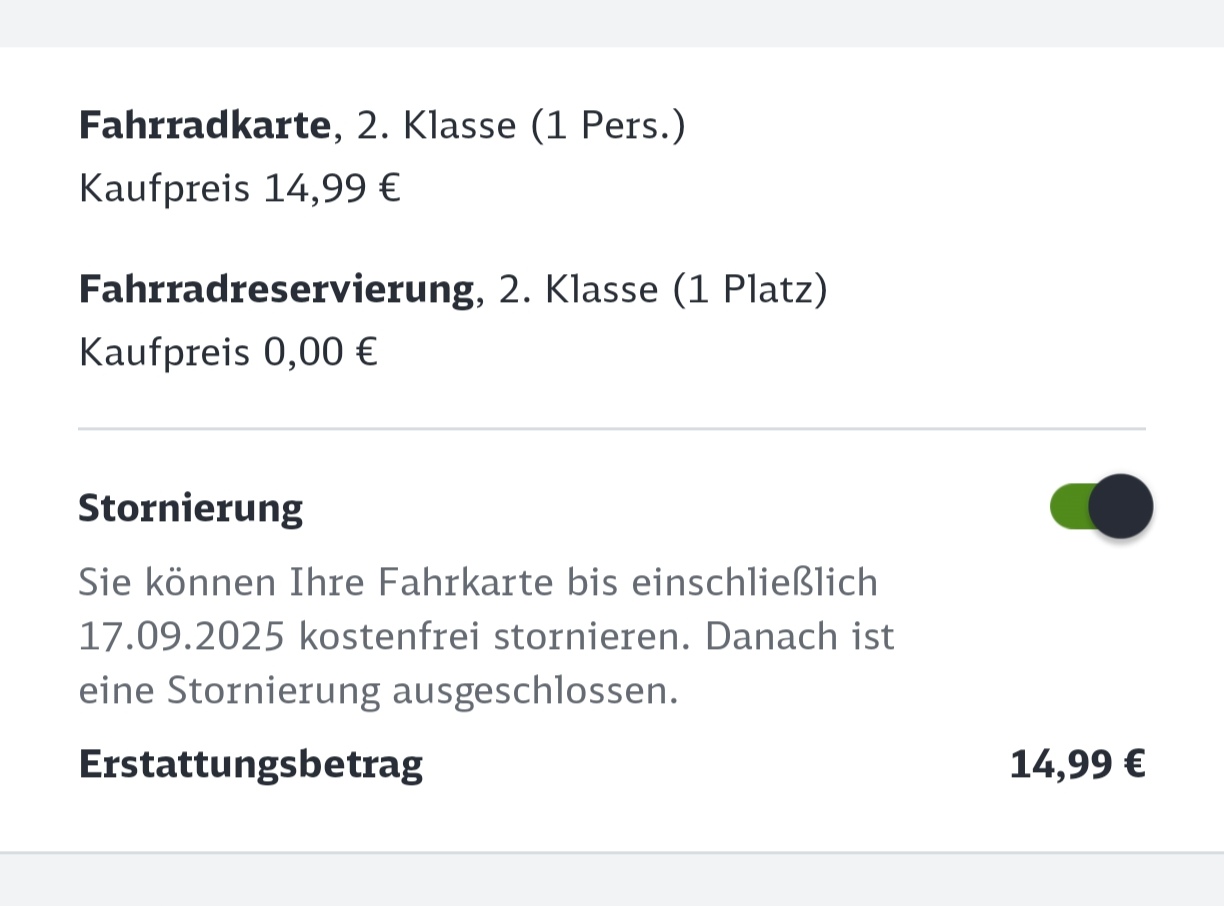
Task: Click the Kaufpreis 14,99 € line
Action: (x=240, y=188)
